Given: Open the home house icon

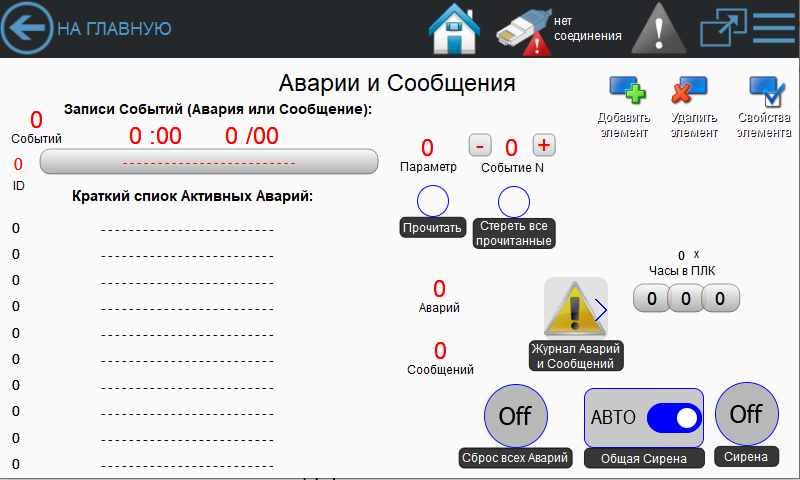Looking at the screenshot, I should point(454,29).
